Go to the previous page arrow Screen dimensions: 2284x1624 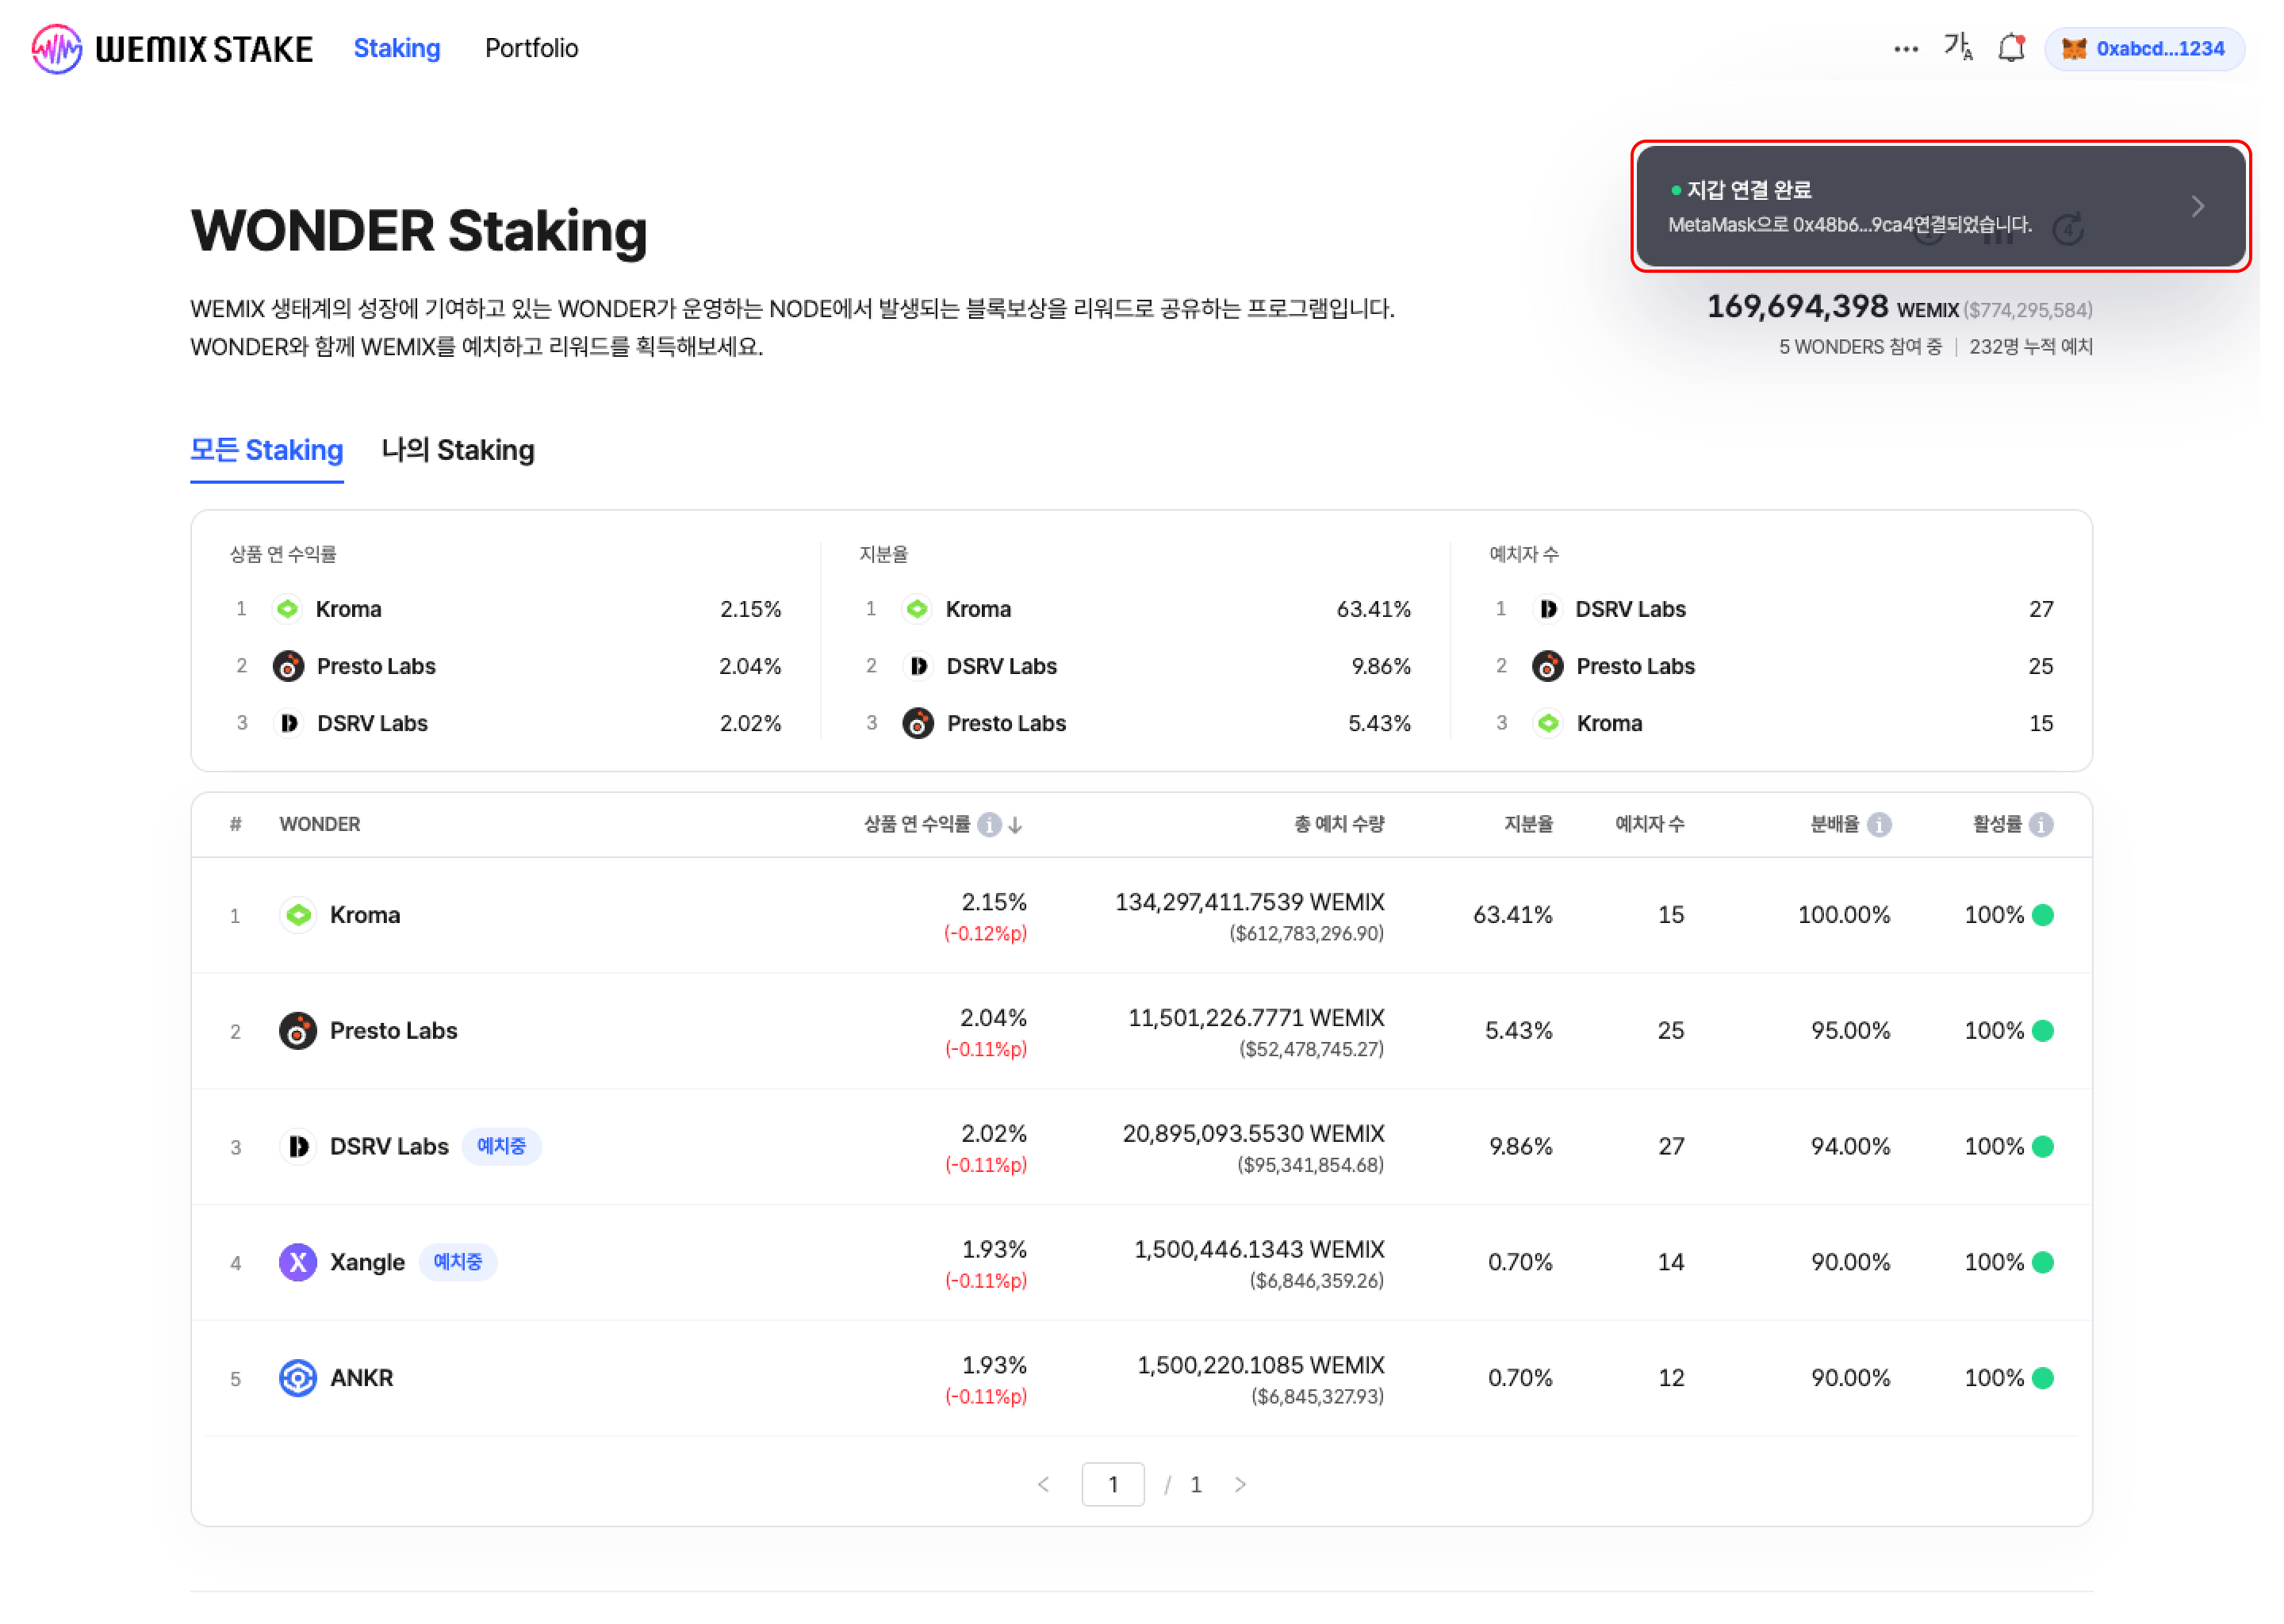[1043, 1484]
